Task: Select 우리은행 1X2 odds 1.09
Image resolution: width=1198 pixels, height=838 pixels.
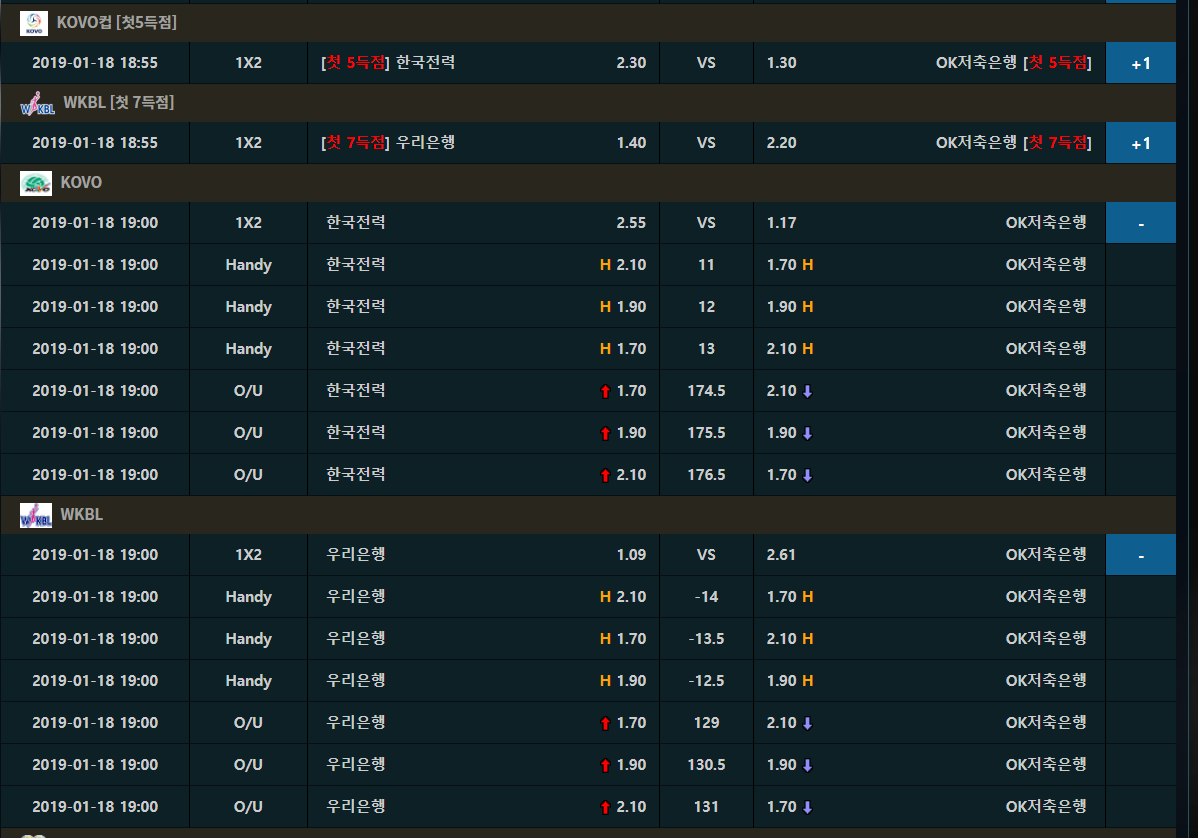Action: pos(484,555)
